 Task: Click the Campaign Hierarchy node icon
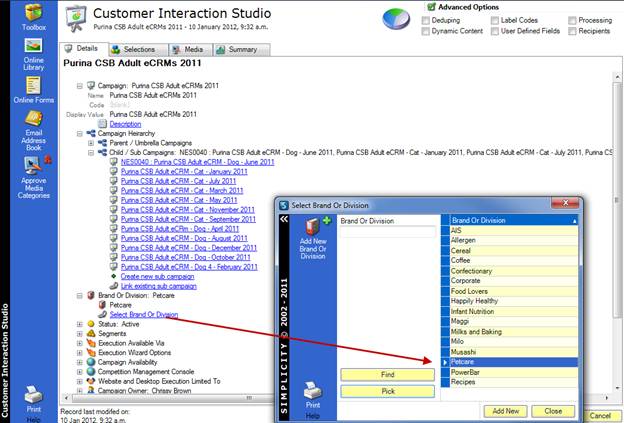click(x=91, y=133)
